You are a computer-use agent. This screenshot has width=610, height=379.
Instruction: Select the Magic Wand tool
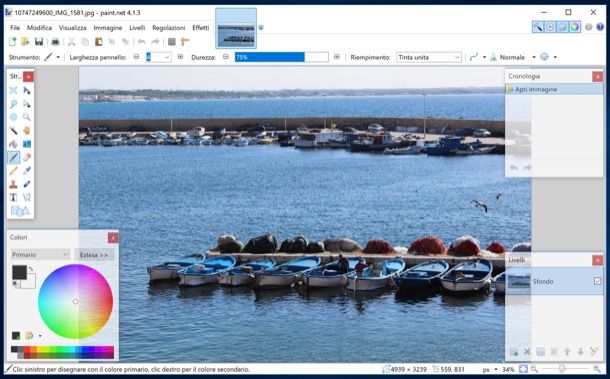13,130
